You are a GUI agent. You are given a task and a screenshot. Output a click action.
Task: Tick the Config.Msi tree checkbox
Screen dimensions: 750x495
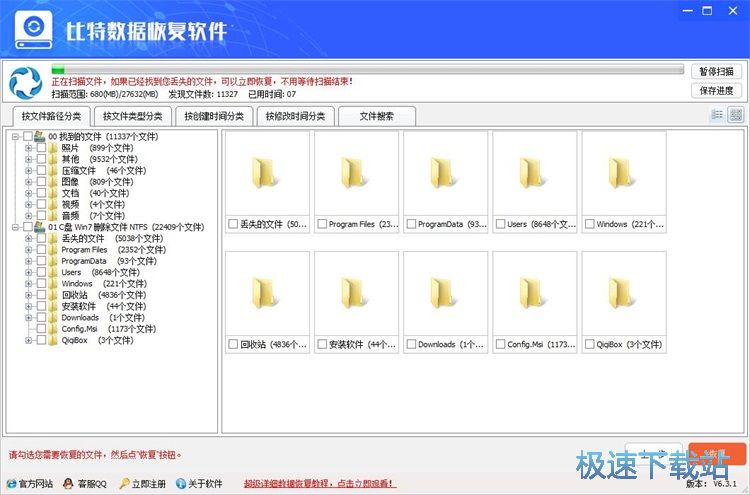click(42, 329)
